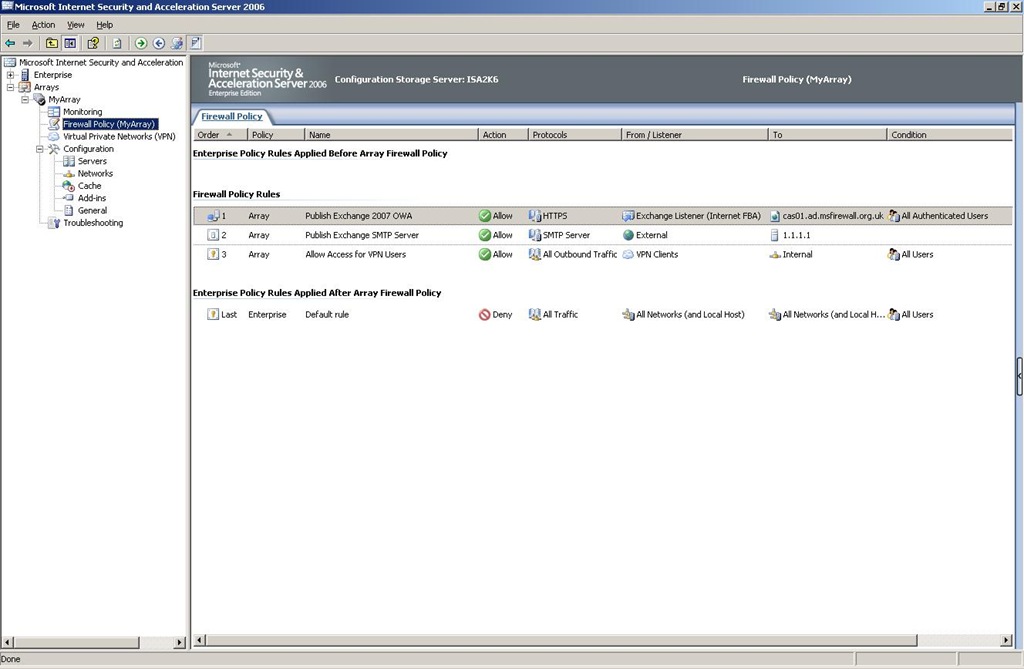Select Firewall Policy (MyArray) in tree
1024x669 pixels.
click(x=109, y=124)
